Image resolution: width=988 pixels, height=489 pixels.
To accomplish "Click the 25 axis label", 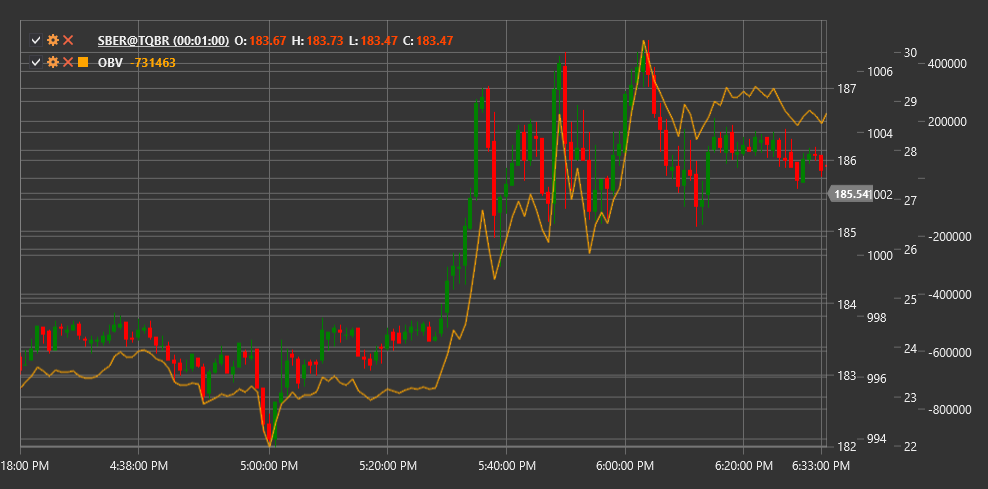I will [x=910, y=299].
